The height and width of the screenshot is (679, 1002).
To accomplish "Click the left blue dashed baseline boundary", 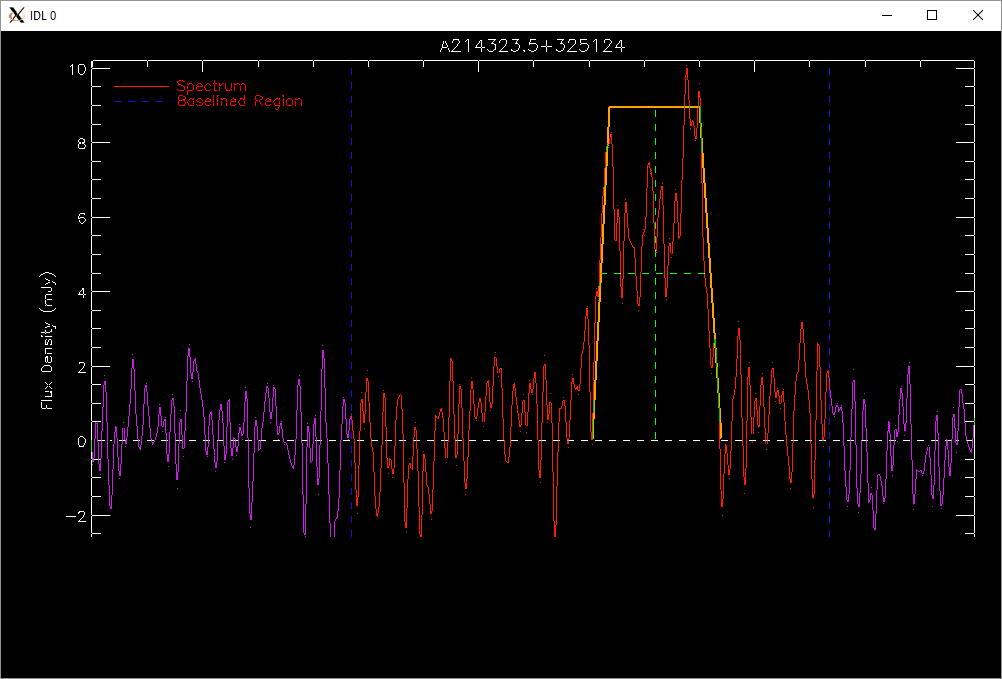I will (351, 298).
